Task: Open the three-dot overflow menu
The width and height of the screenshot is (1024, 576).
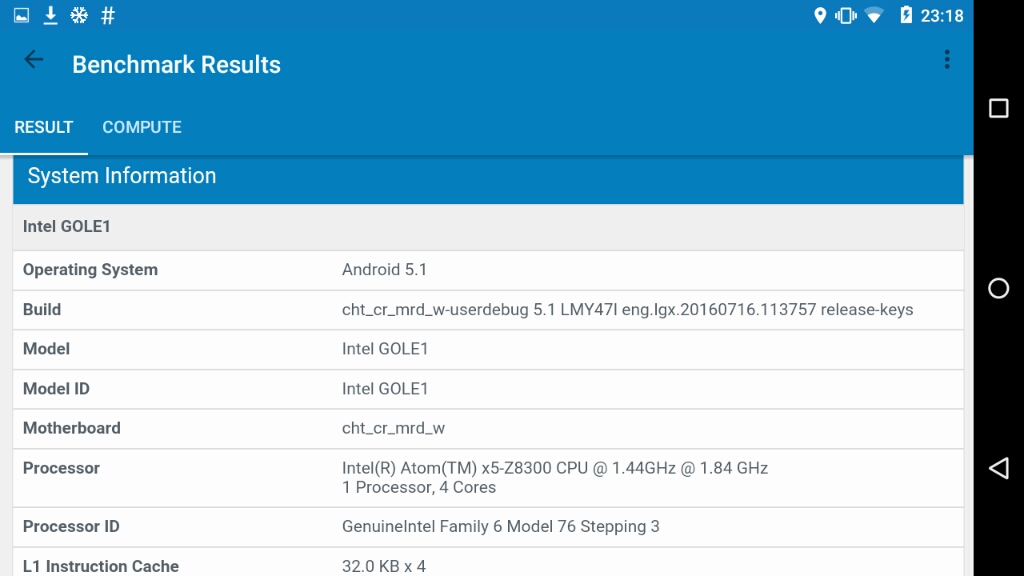Action: pyautogui.click(x=946, y=60)
